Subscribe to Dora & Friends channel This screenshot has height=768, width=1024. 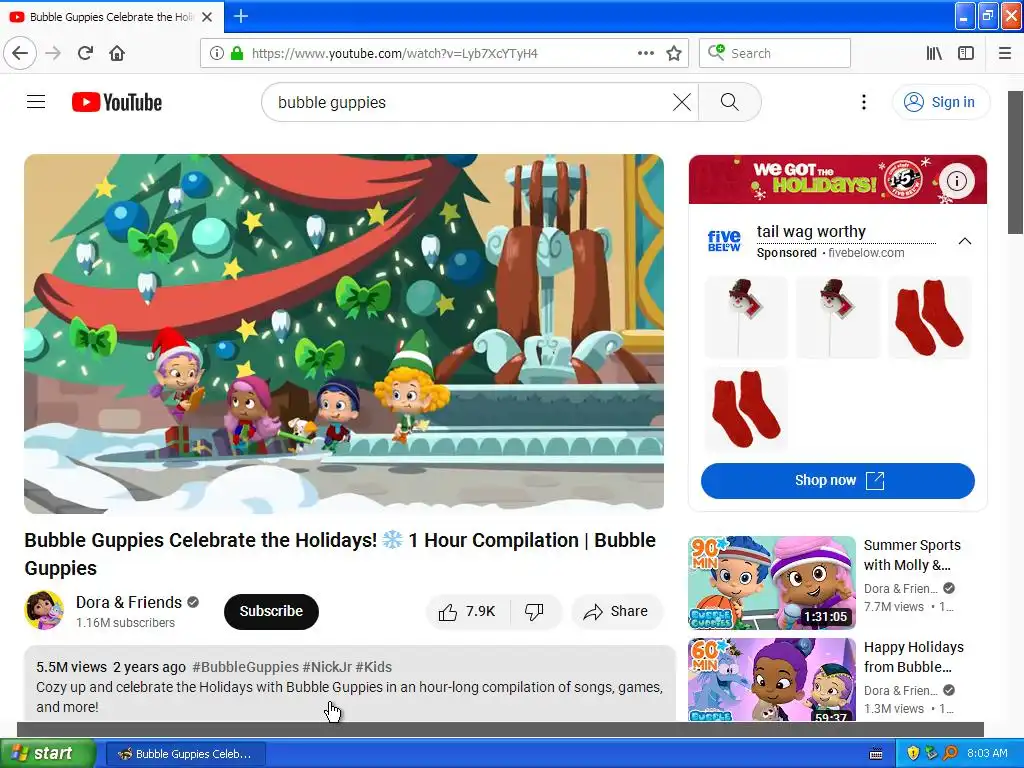271,611
